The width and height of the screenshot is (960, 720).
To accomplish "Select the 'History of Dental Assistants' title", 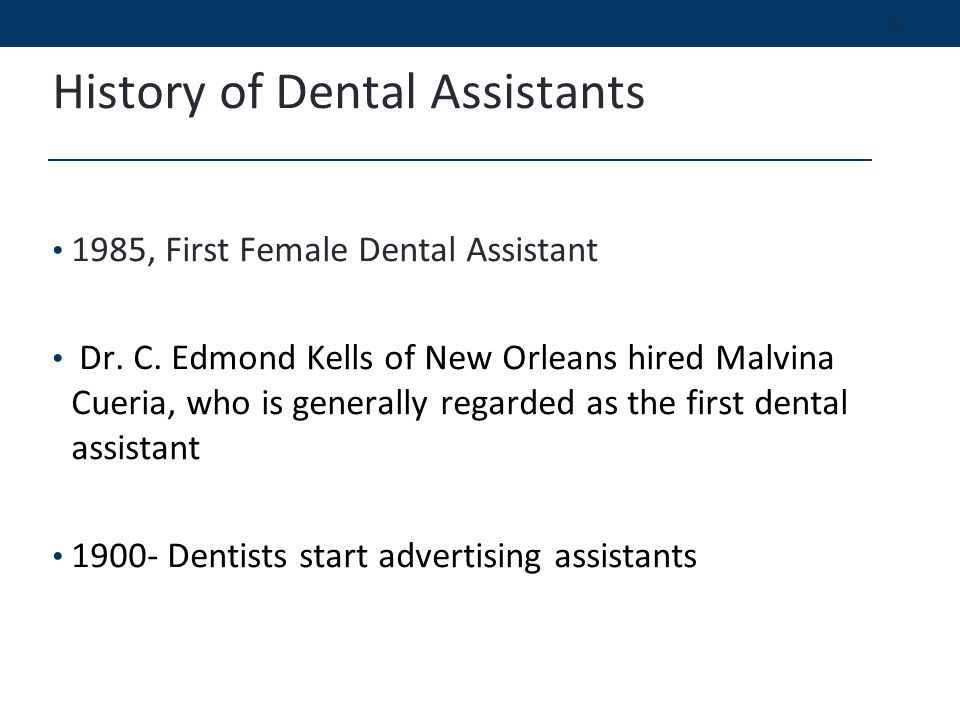I will click(x=349, y=92).
